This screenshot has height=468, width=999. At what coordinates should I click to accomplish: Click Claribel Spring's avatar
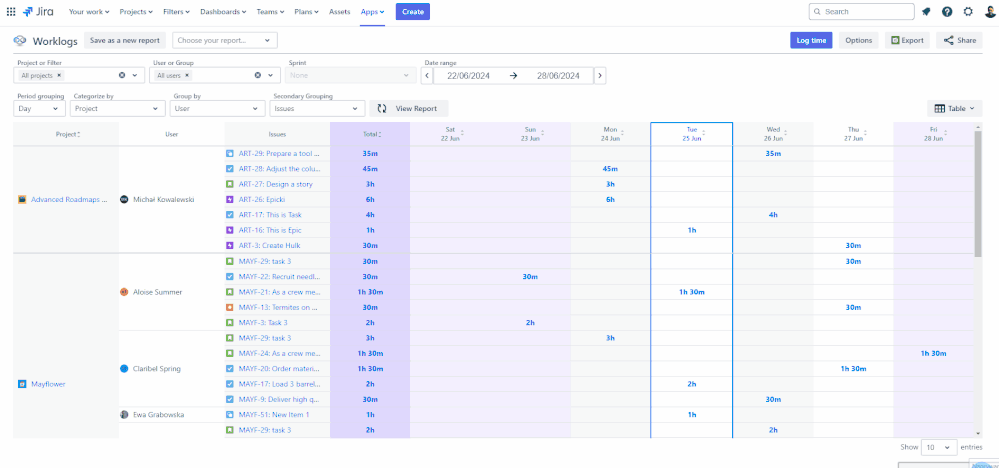point(124,368)
